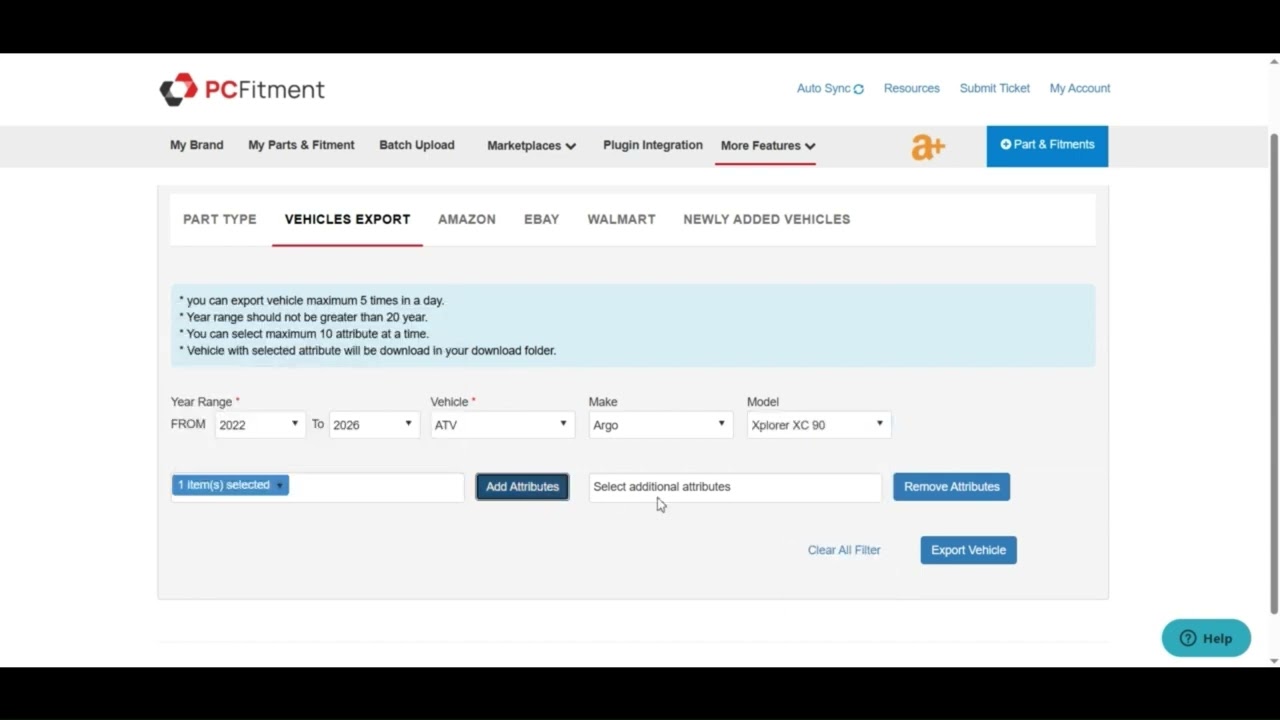This screenshot has width=1280, height=720.
Task: Click the scrollbar up arrow
Action: [x=1274, y=60]
